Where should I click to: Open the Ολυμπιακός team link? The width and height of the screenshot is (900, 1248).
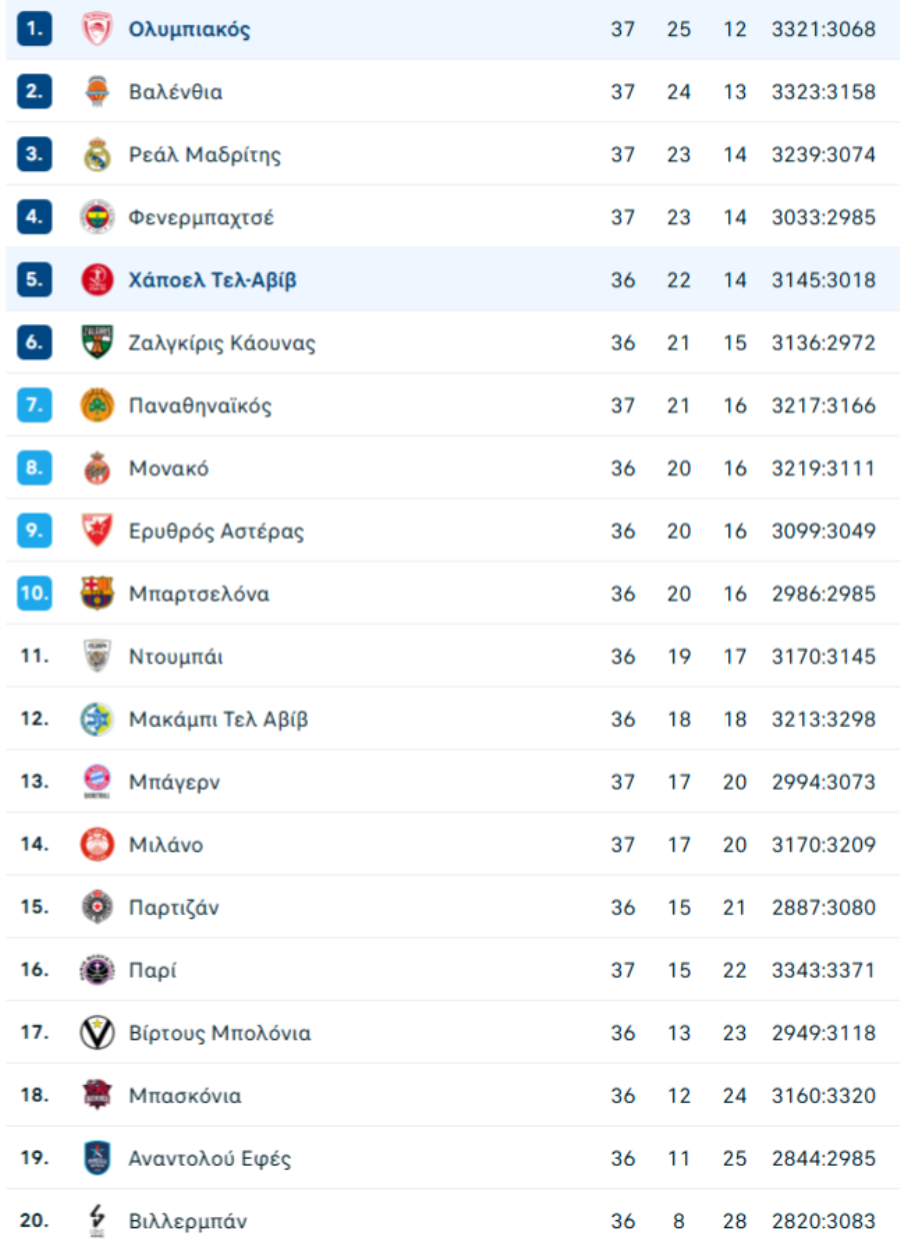[x=189, y=29]
